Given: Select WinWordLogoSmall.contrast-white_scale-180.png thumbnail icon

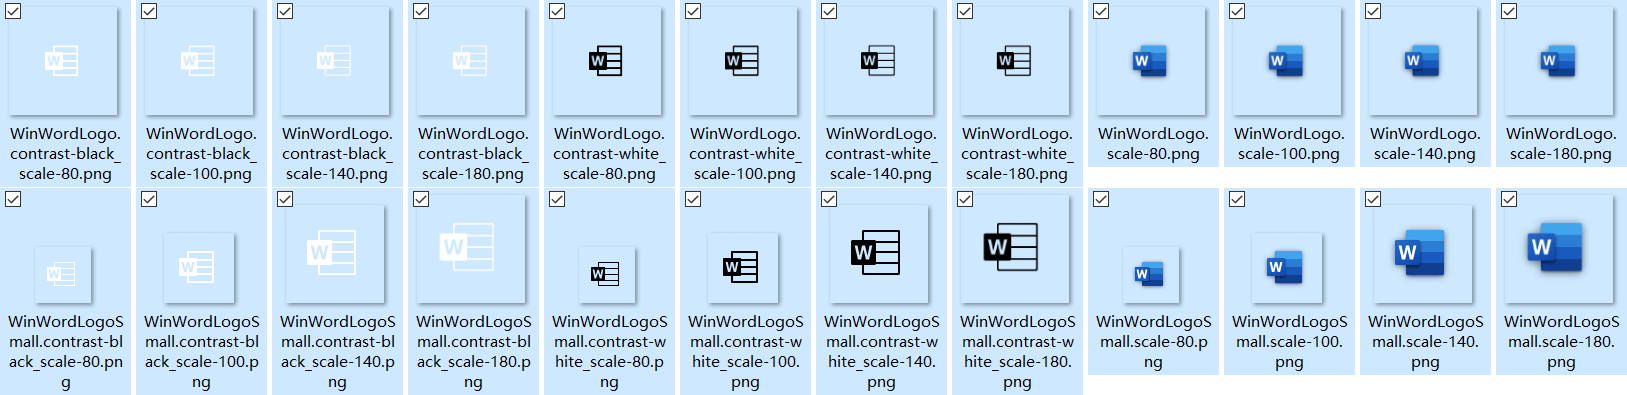Looking at the screenshot, I should [x=1014, y=248].
